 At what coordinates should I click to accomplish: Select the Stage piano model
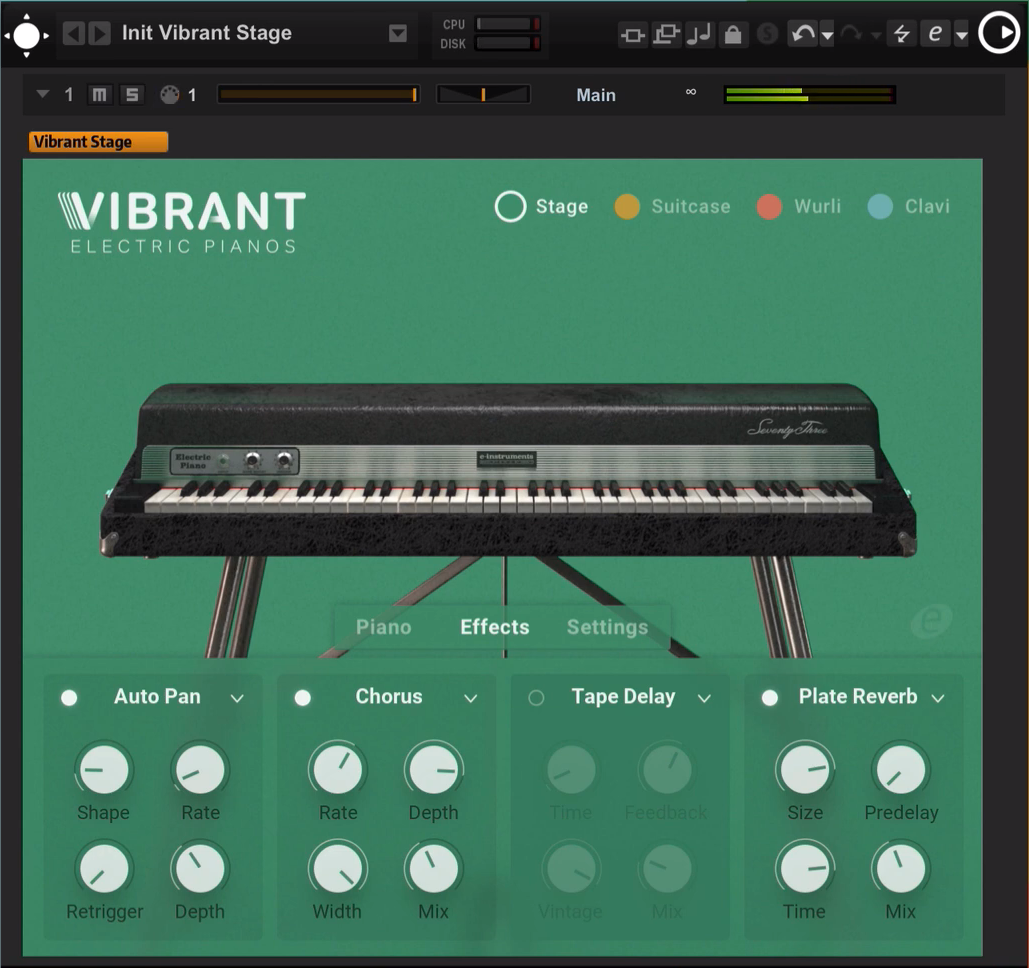click(541, 207)
